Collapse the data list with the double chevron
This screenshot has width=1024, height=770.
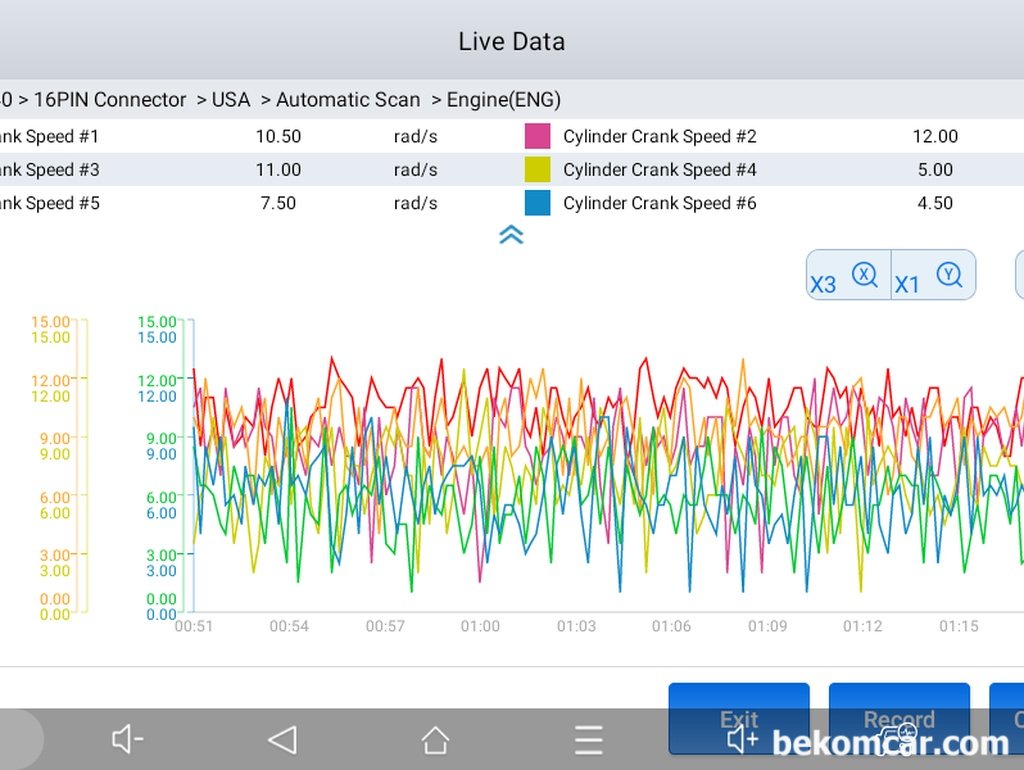(x=511, y=234)
